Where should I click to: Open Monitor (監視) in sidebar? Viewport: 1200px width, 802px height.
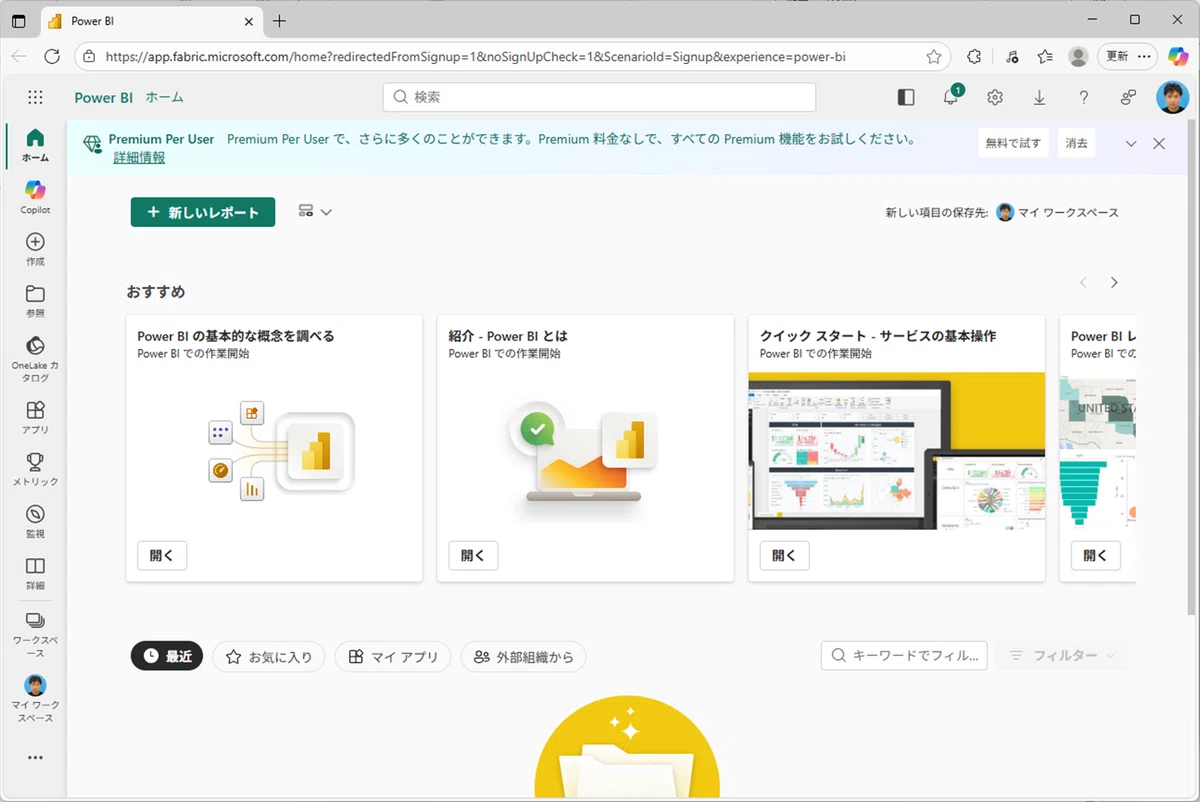(x=35, y=521)
